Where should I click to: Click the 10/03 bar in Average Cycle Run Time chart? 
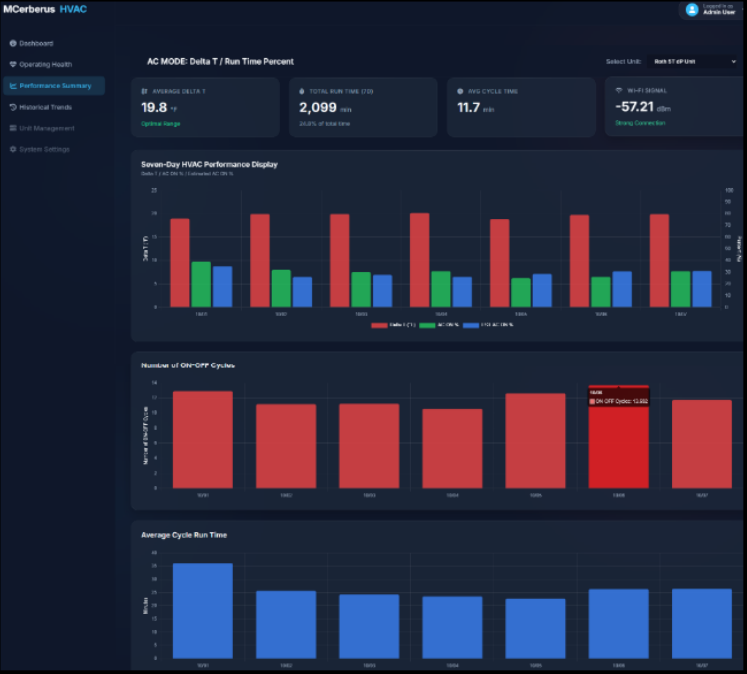(x=369, y=626)
